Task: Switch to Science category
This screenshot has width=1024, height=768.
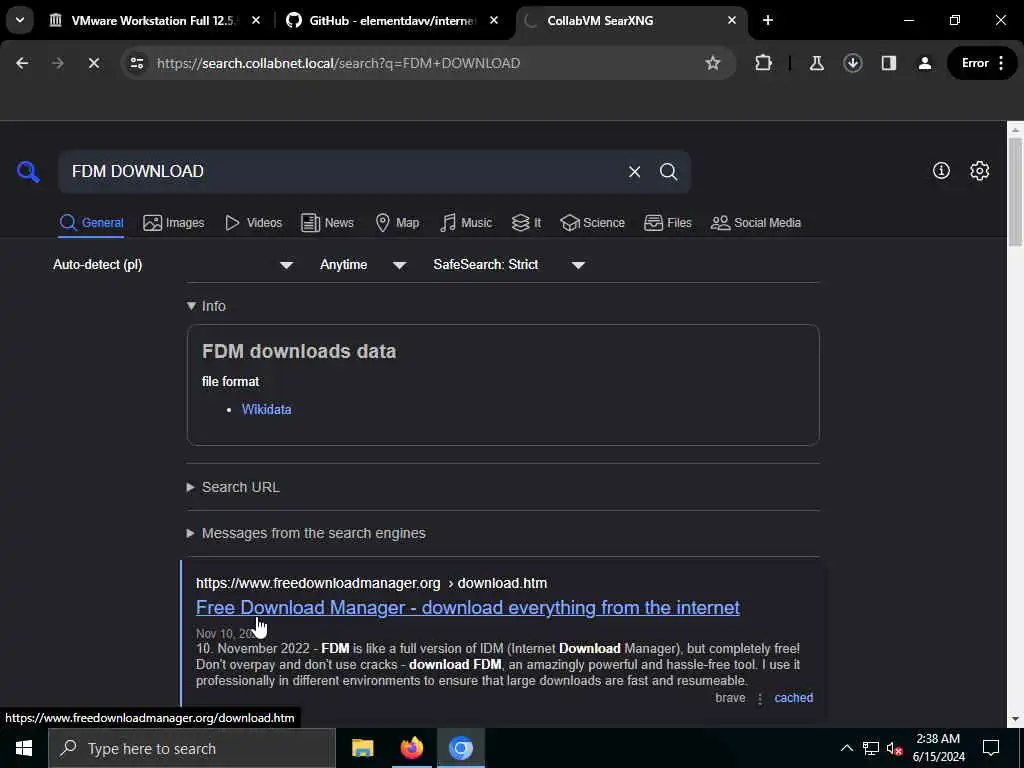Action: pyautogui.click(x=592, y=223)
